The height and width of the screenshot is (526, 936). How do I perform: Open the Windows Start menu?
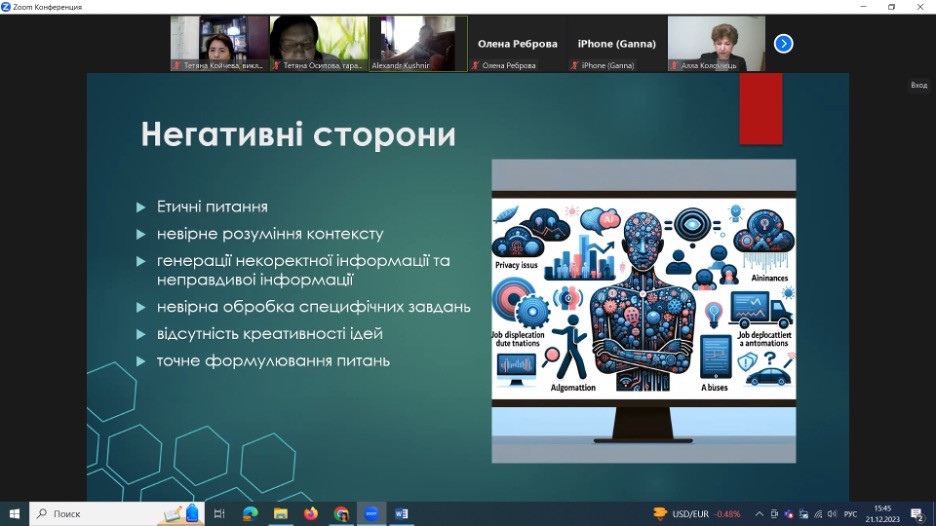[14, 513]
